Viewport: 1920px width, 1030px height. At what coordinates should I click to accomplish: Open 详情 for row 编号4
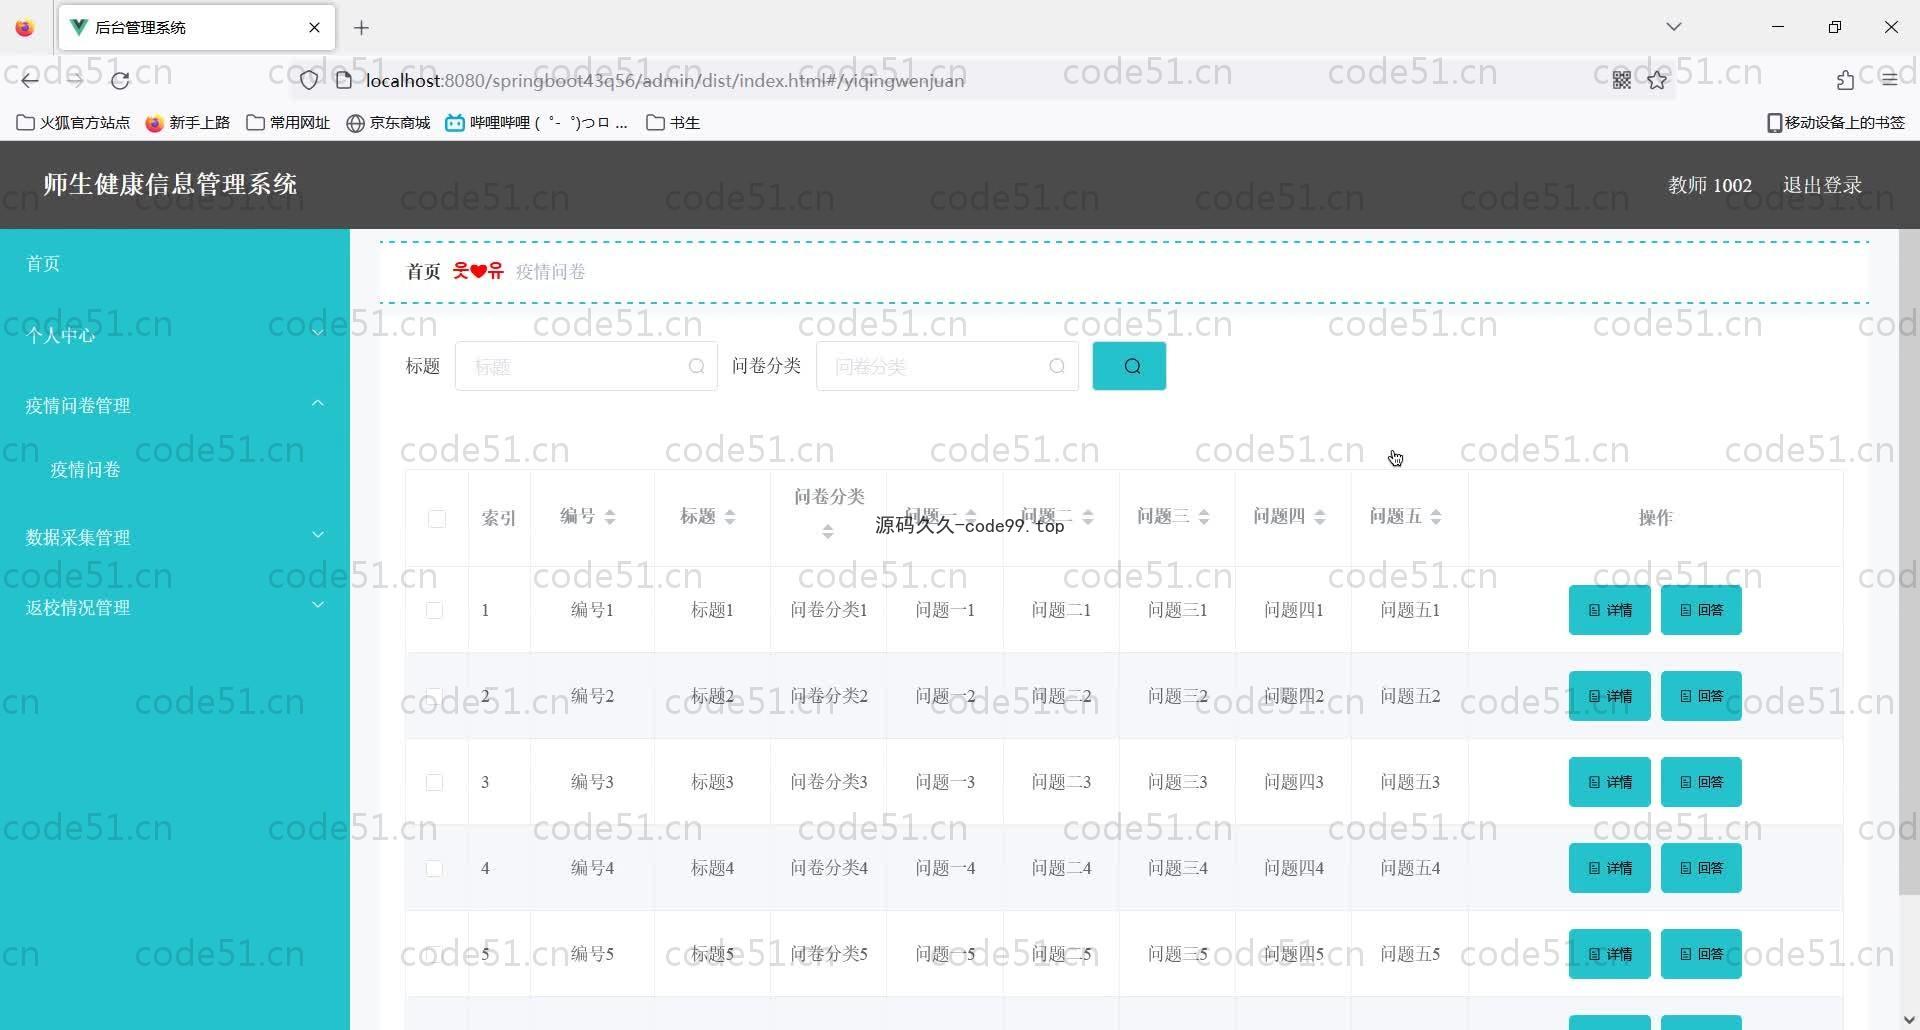1609,868
